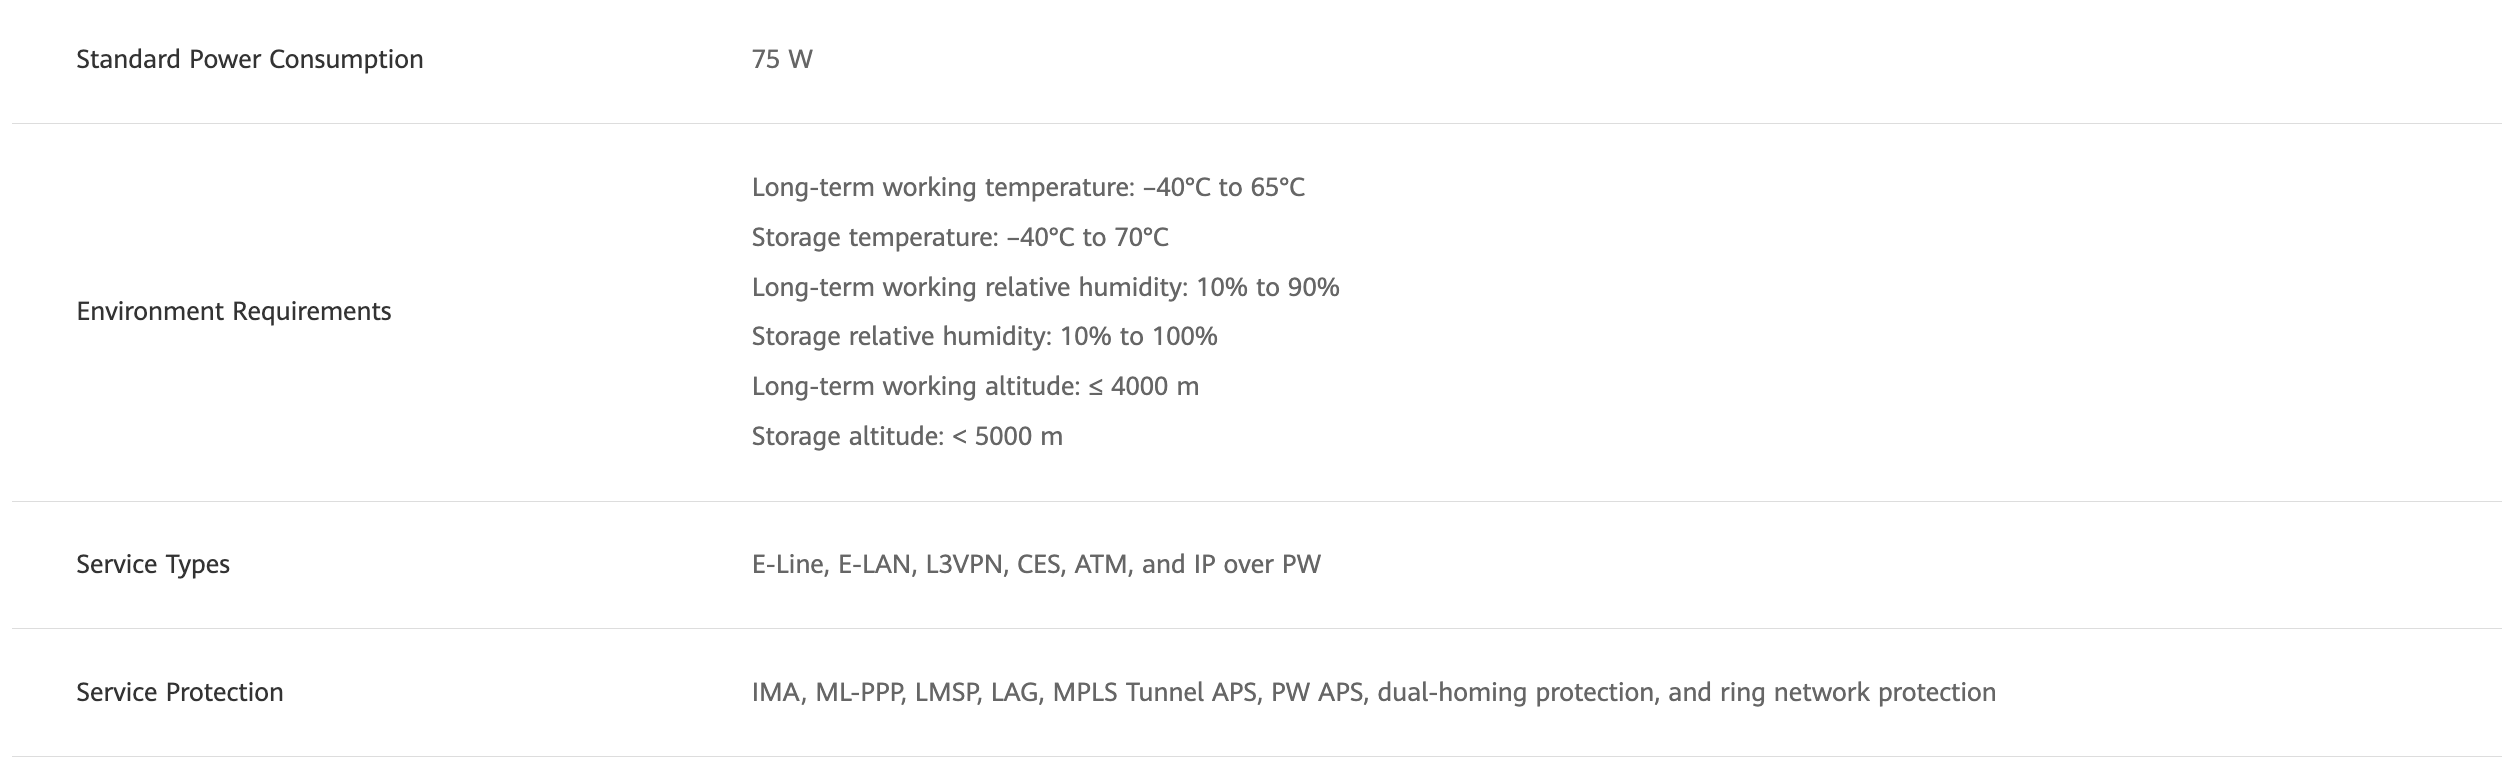Click the long-term working temperature line
Image resolution: width=2516 pixels, height=758 pixels.
[1028, 188]
